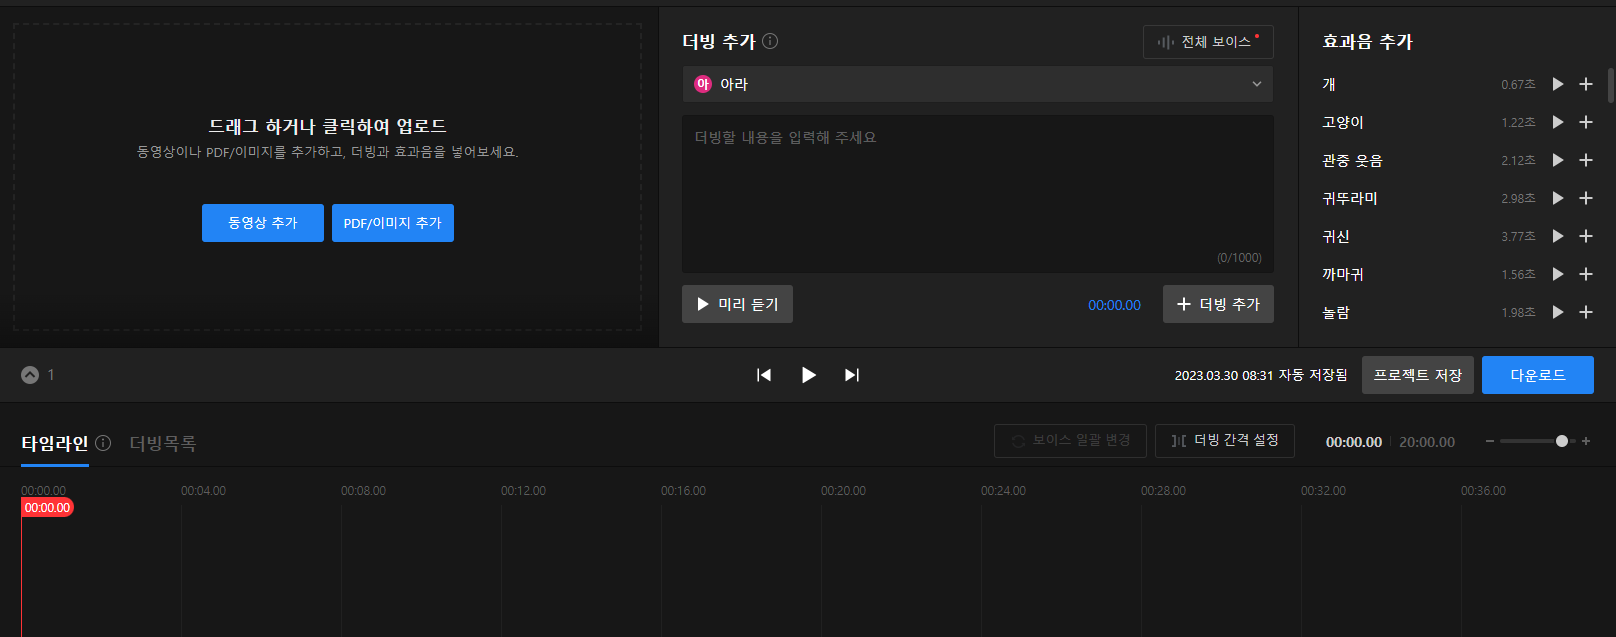
Task: Click the dubbing text input area
Action: 978,194
